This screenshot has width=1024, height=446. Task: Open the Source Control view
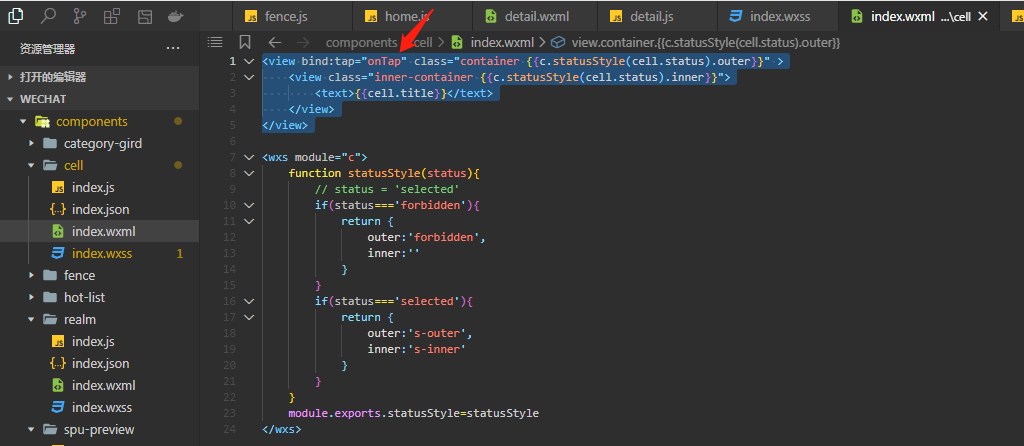tap(80, 16)
